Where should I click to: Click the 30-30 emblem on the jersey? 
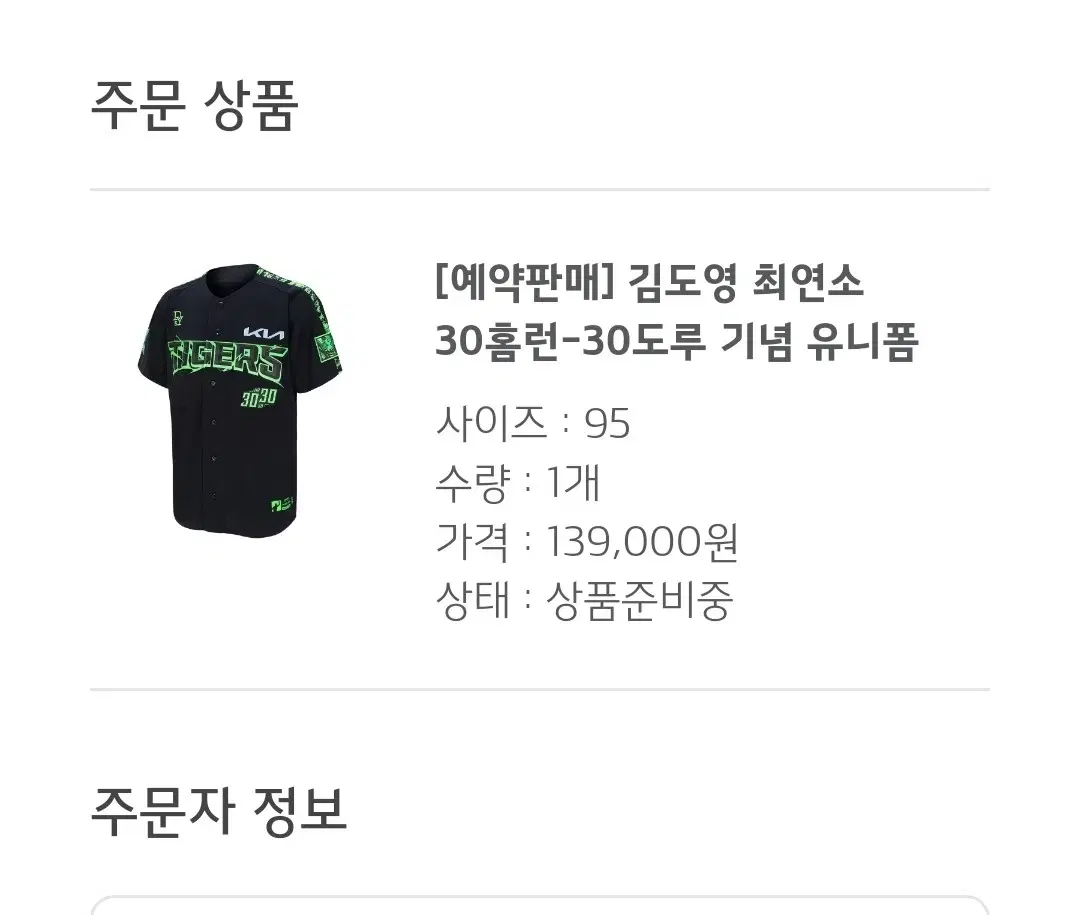click(x=258, y=398)
